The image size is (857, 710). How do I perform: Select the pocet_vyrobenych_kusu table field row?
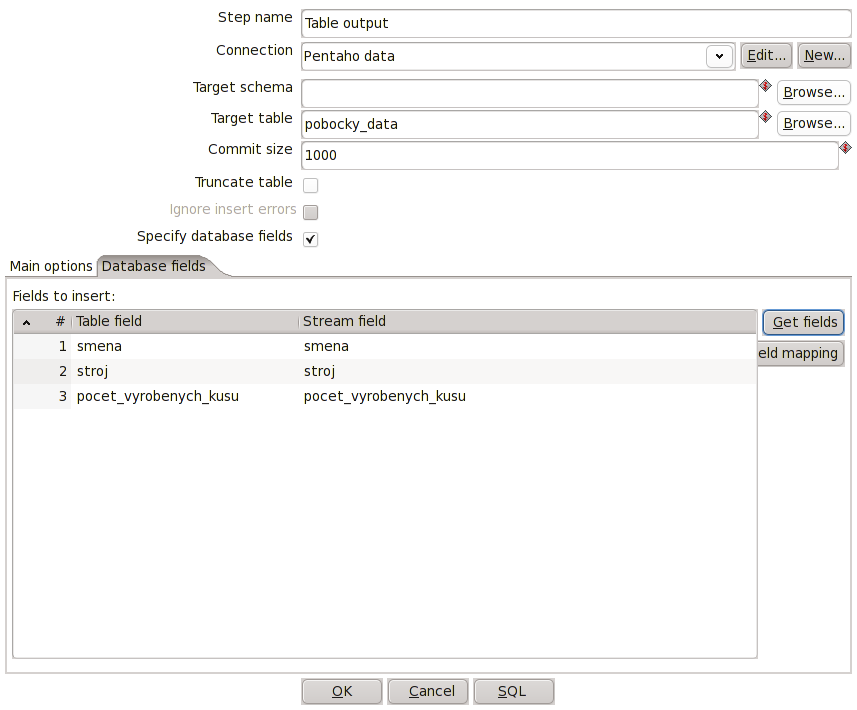[158, 396]
